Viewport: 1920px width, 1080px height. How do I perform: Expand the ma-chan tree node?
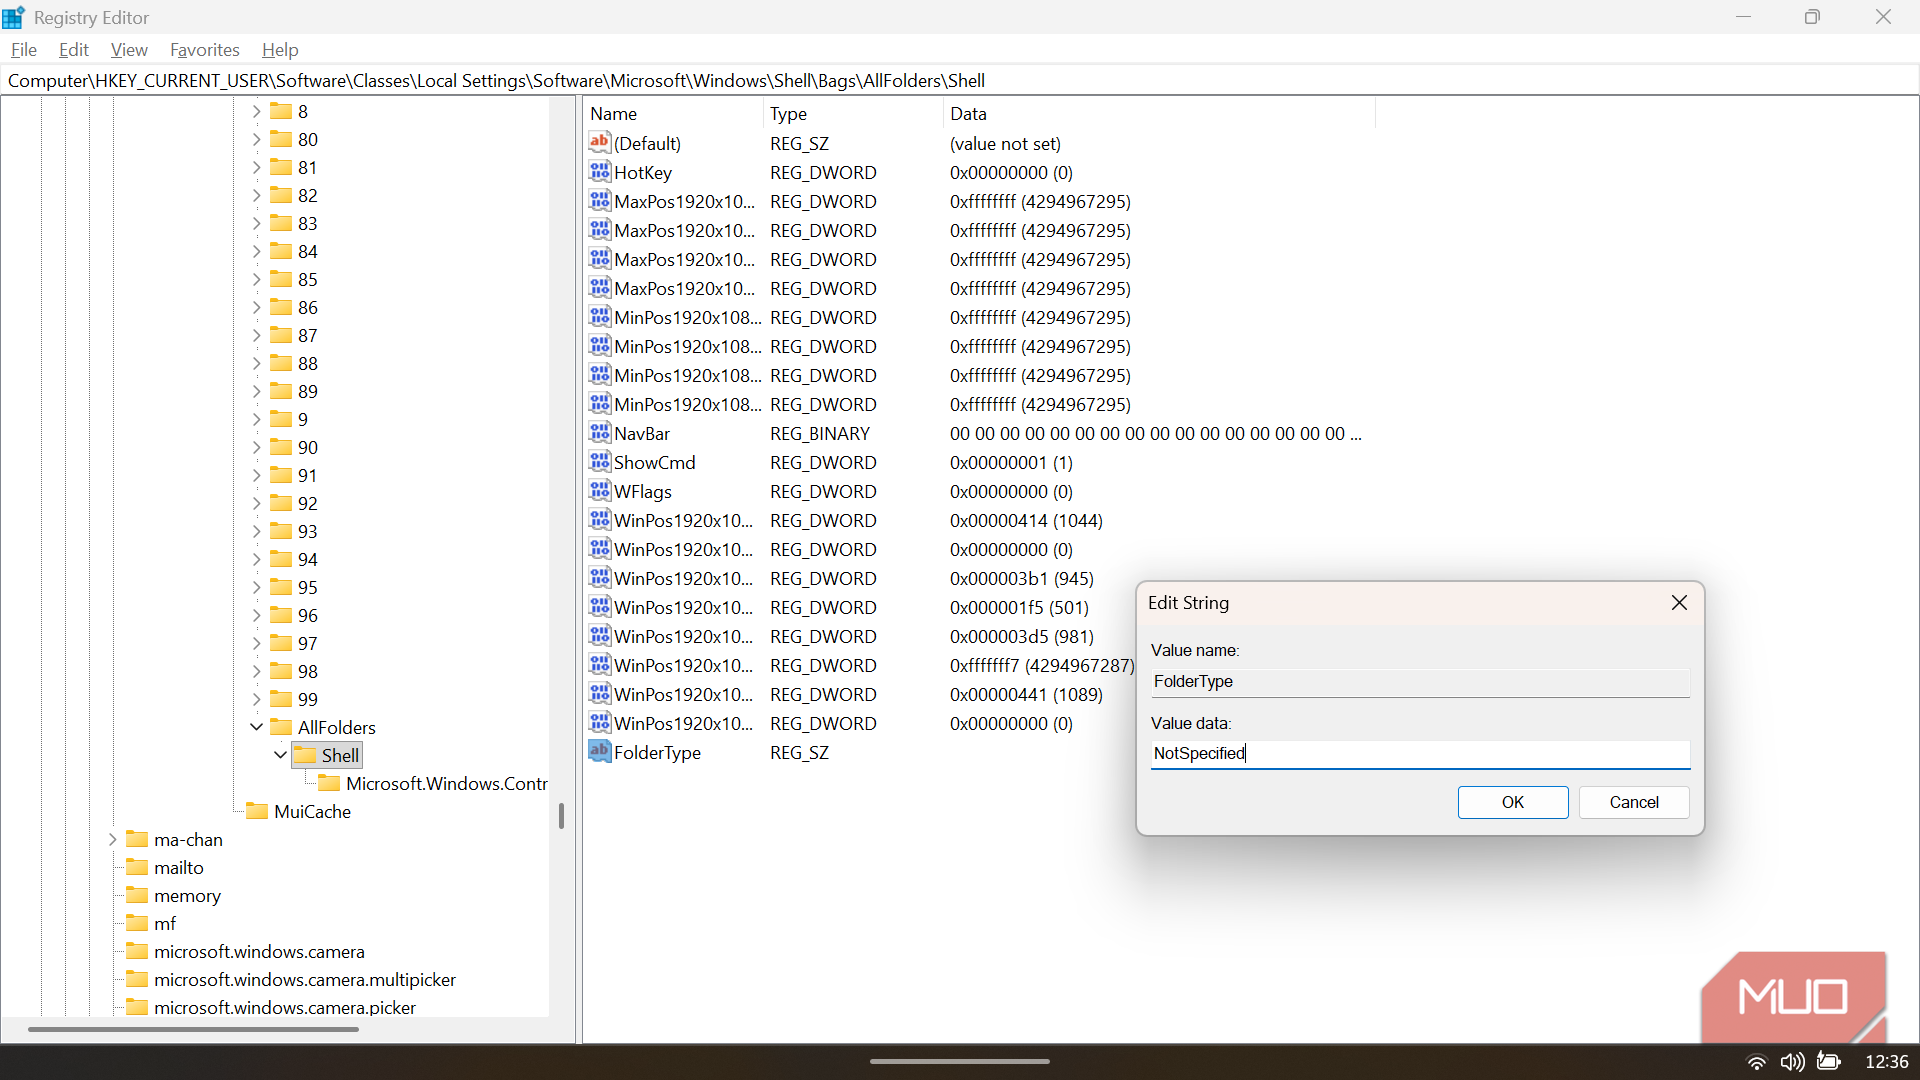tap(112, 839)
